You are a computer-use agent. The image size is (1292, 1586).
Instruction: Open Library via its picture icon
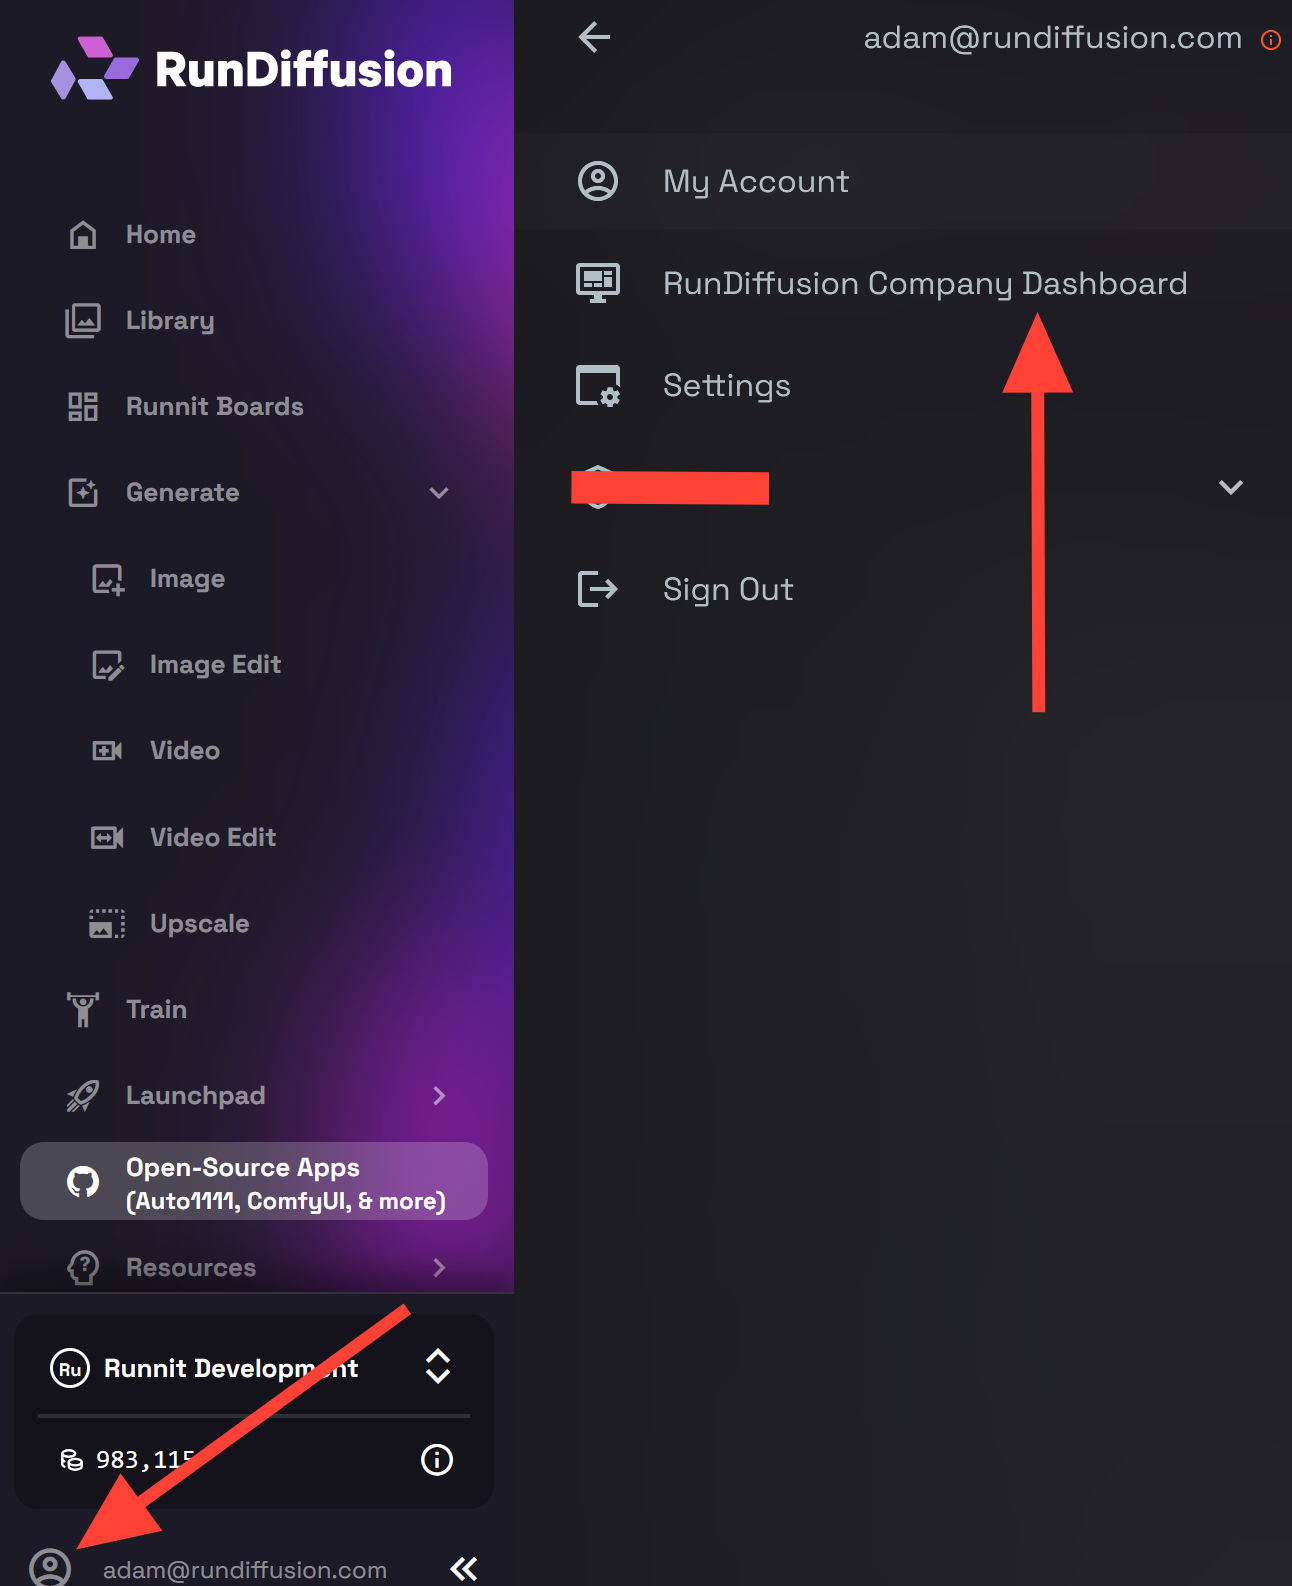(x=83, y=321)
